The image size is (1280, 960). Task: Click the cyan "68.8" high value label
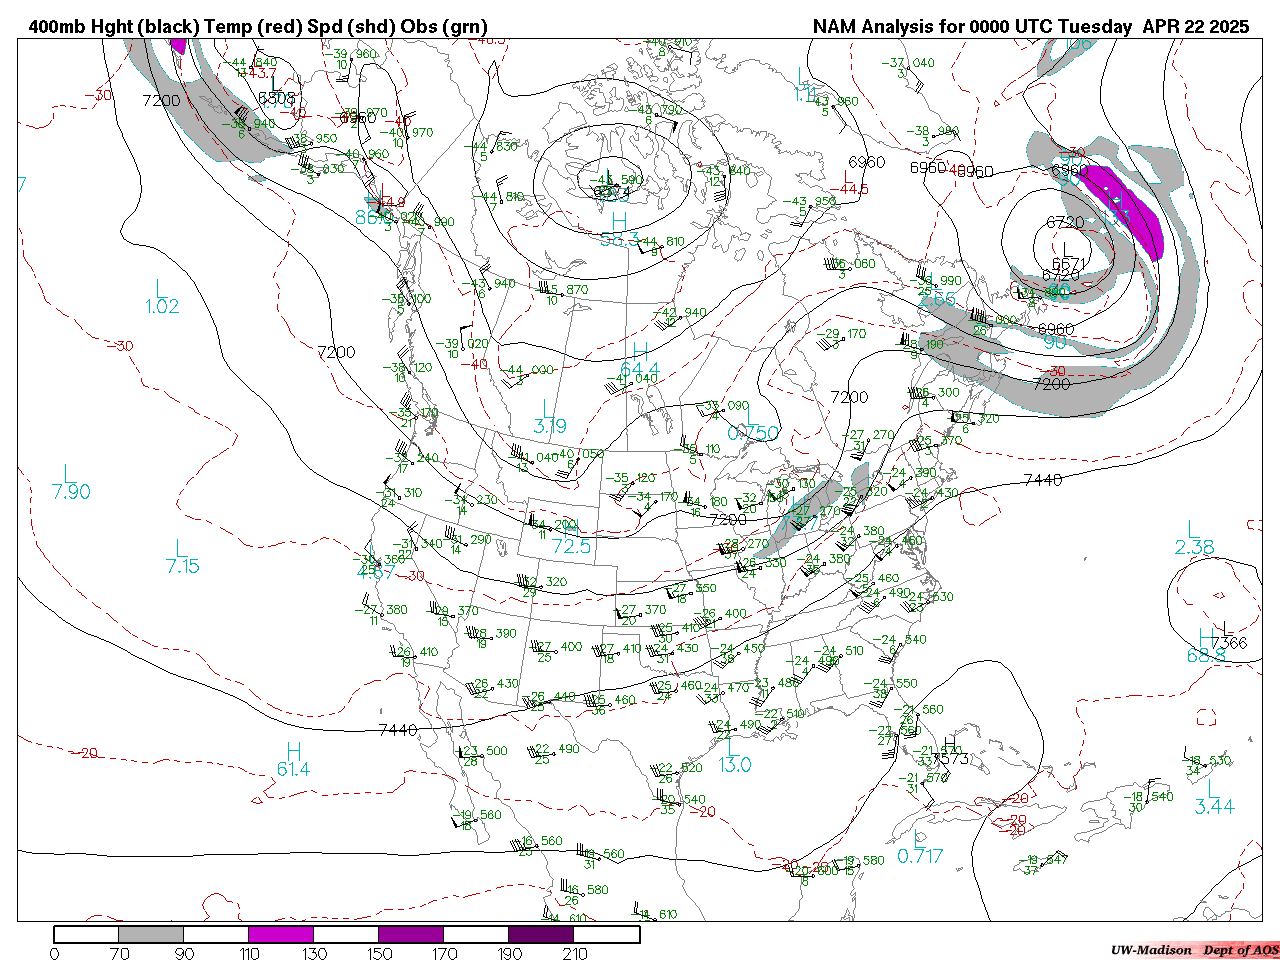1206,655
